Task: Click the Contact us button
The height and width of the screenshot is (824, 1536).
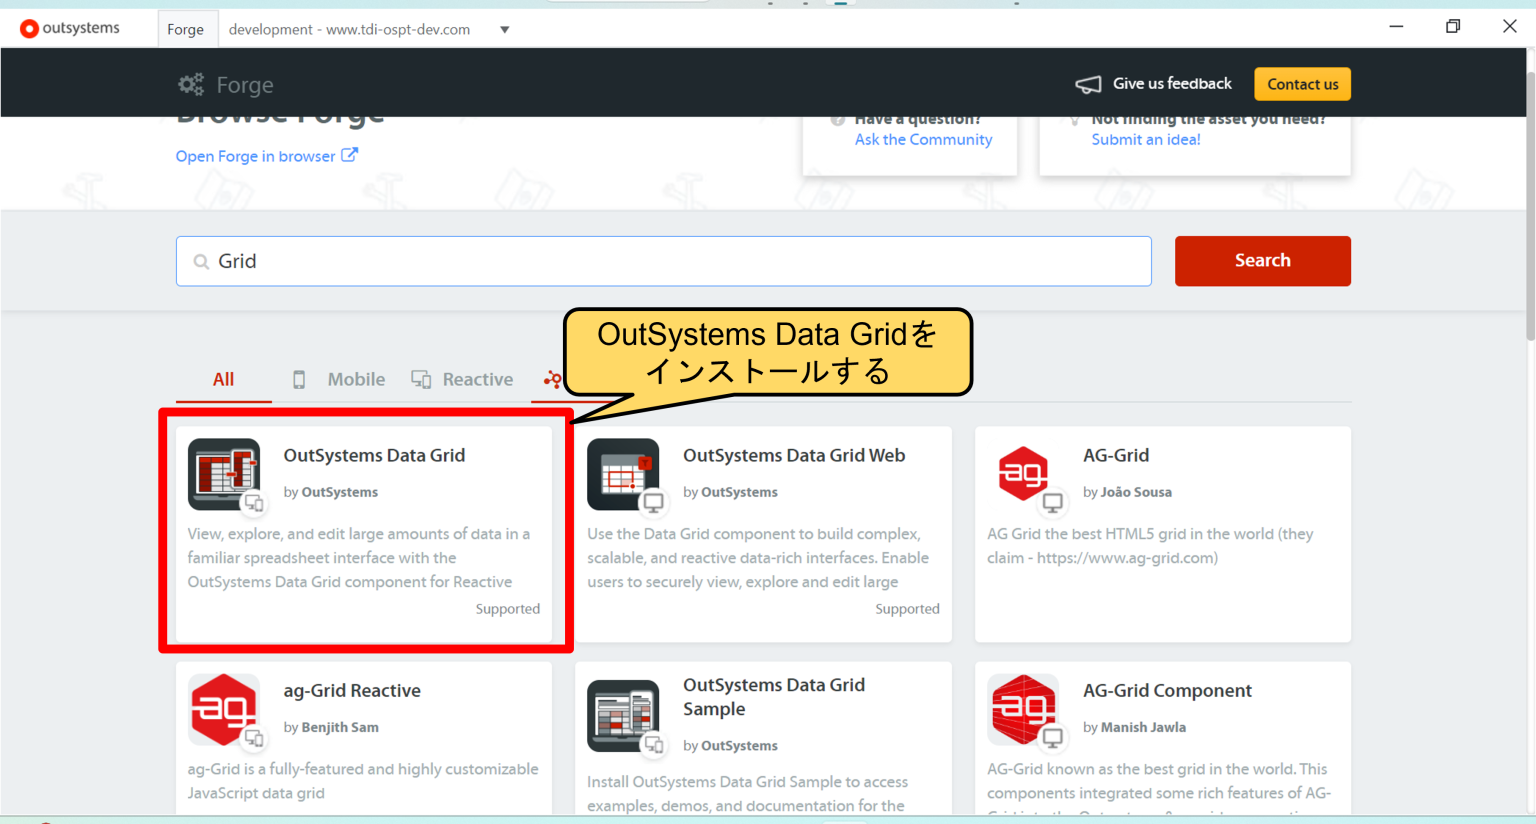Action: [1302, 84]
